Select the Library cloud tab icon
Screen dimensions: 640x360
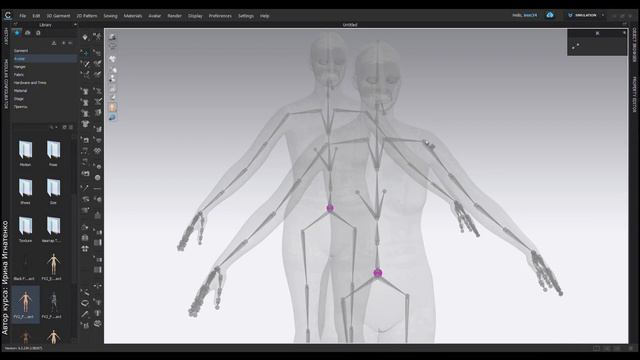pos(28,33)
